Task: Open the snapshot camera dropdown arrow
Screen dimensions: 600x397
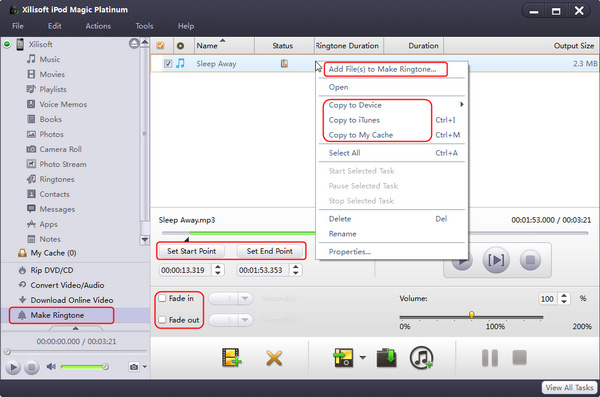Action: pos(145,367)
